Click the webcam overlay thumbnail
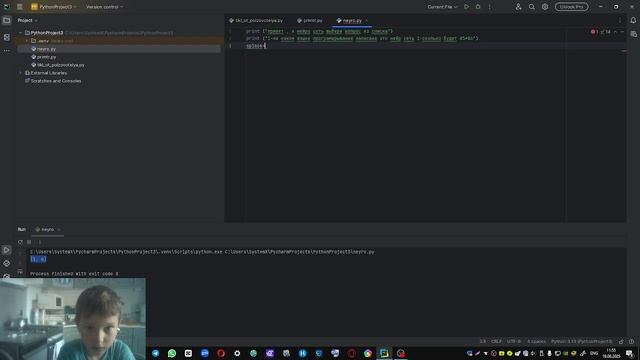 [x=73, y=319]
